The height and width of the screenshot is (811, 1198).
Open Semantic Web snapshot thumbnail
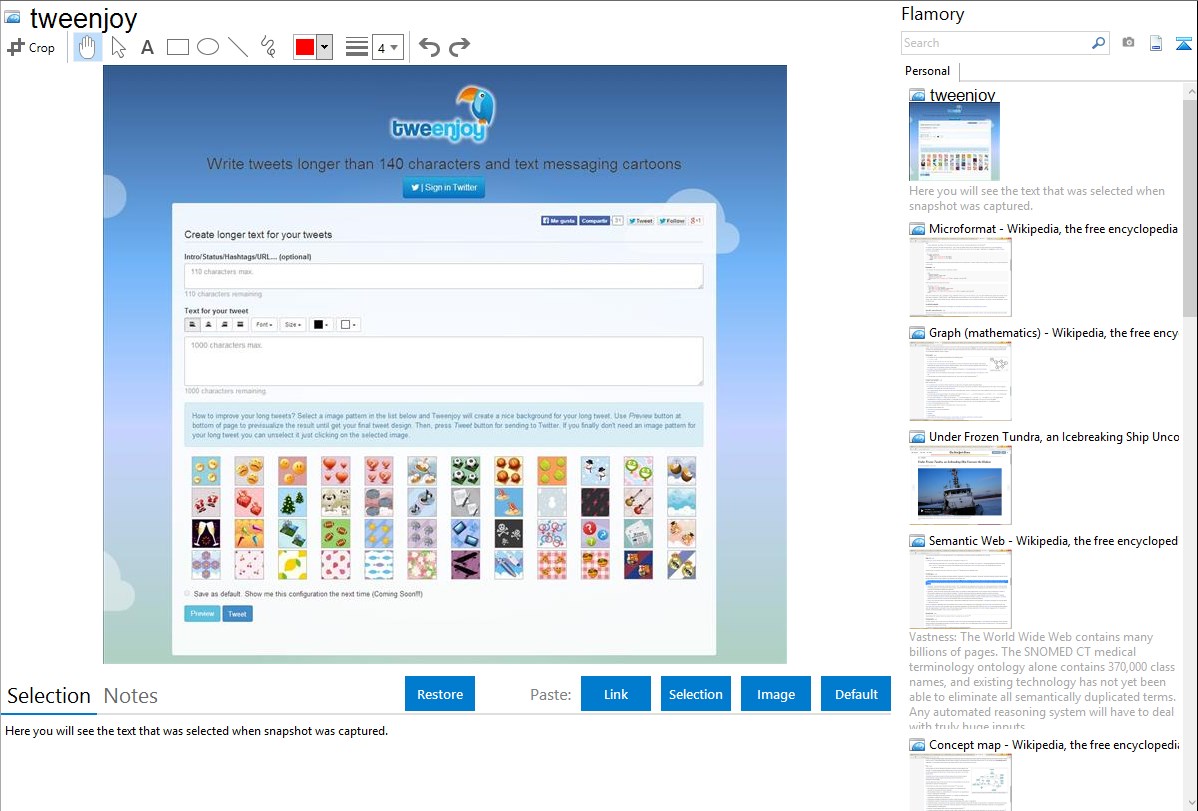(x=960, y=589)
